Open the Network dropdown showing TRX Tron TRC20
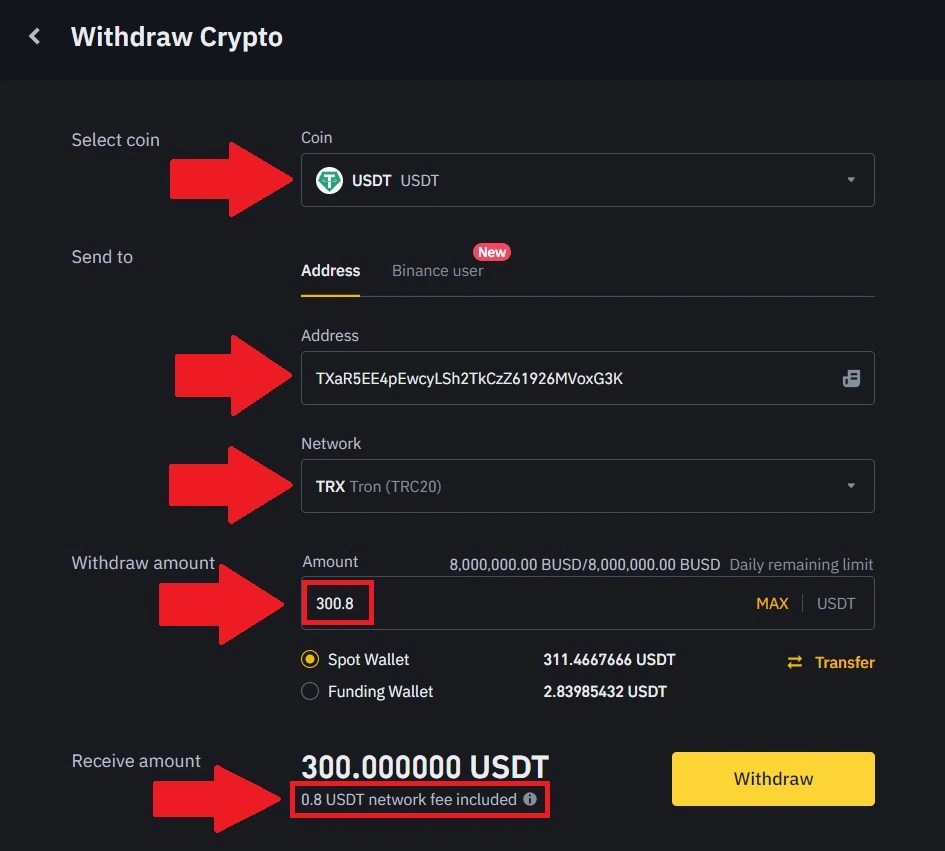The image size is (945, 851). pos(587,486)
